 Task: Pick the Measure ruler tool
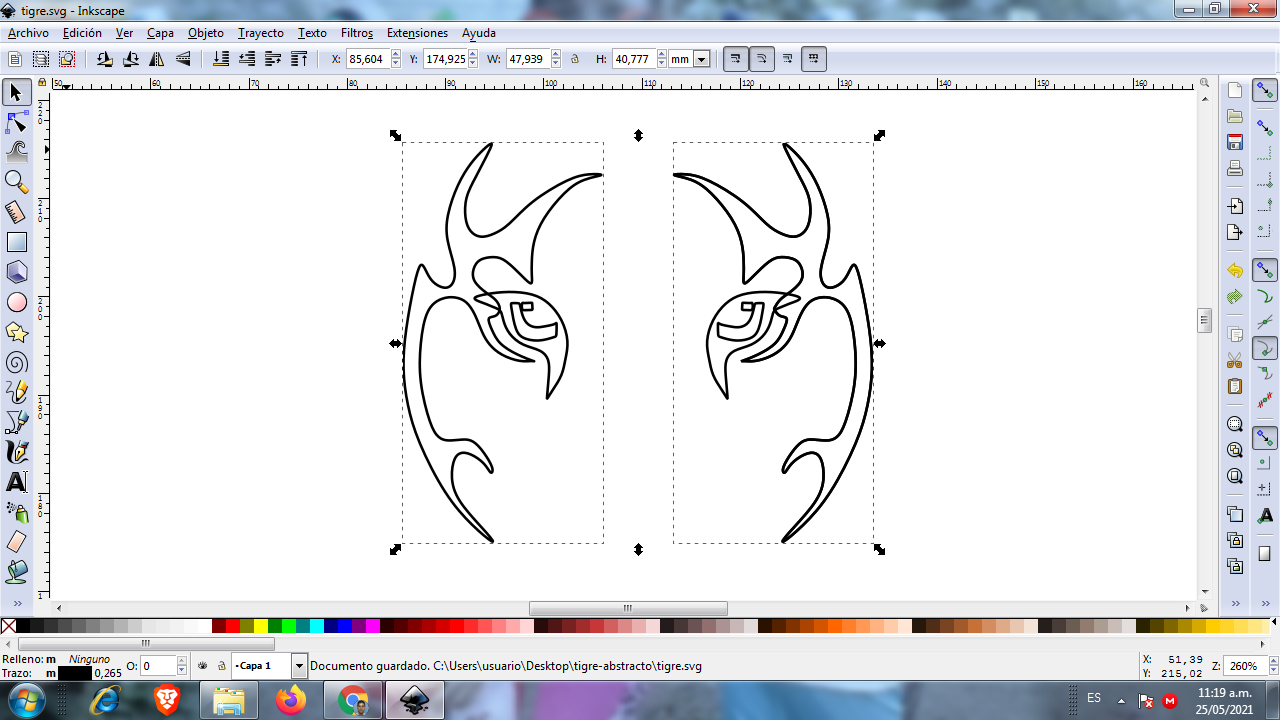[x=16, y=212]
